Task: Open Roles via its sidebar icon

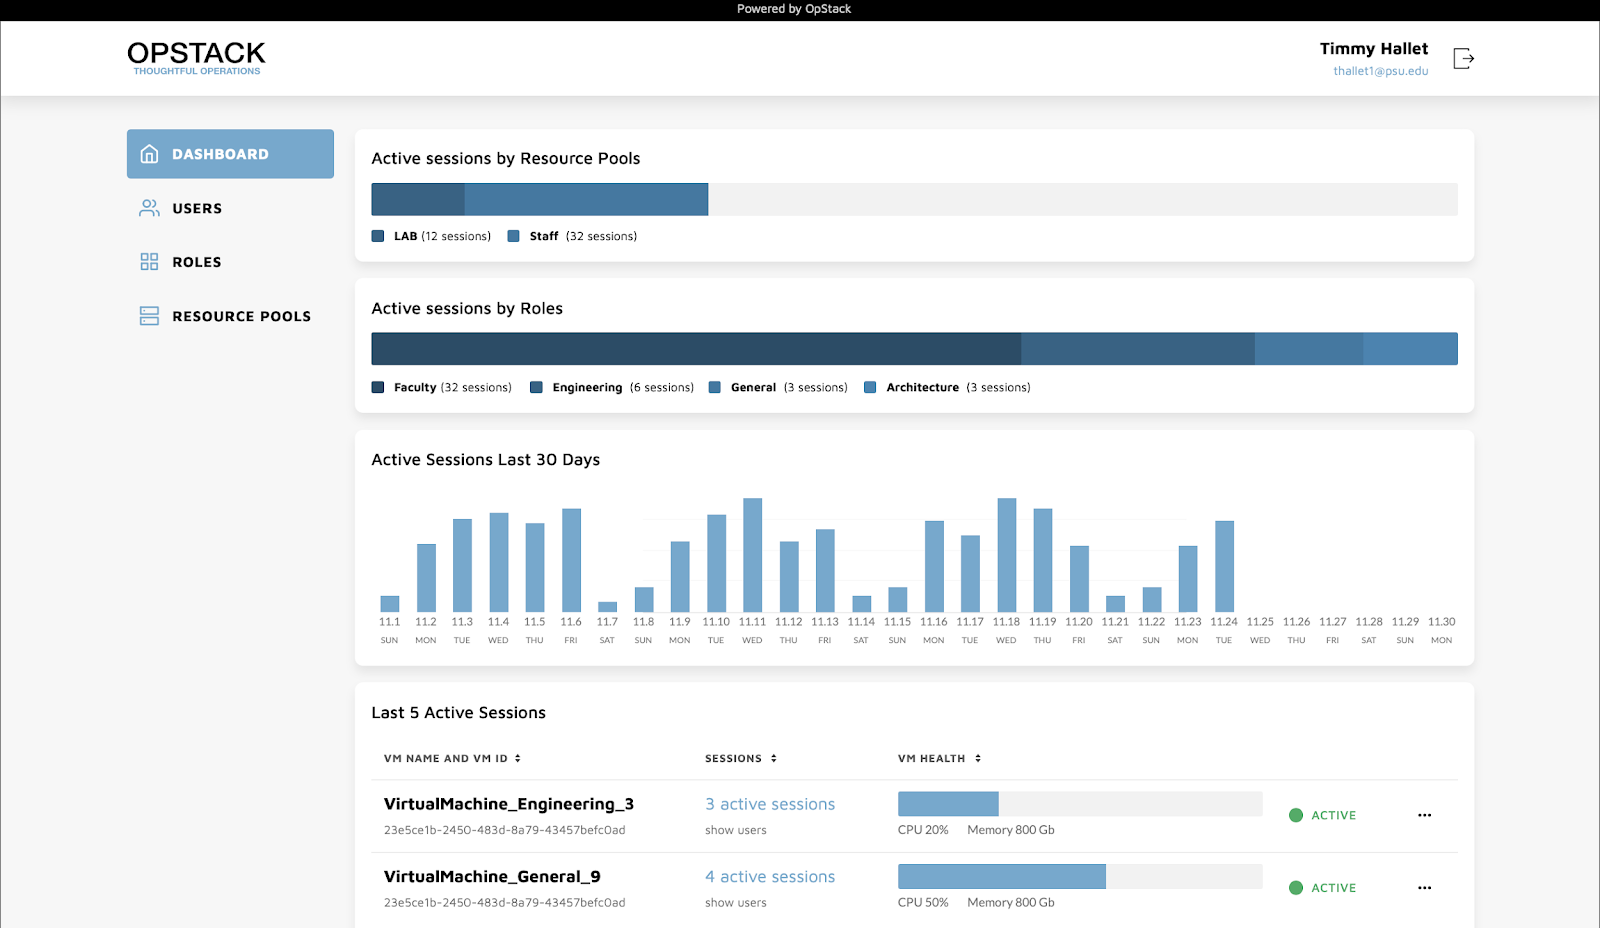Action: point(149,261)
